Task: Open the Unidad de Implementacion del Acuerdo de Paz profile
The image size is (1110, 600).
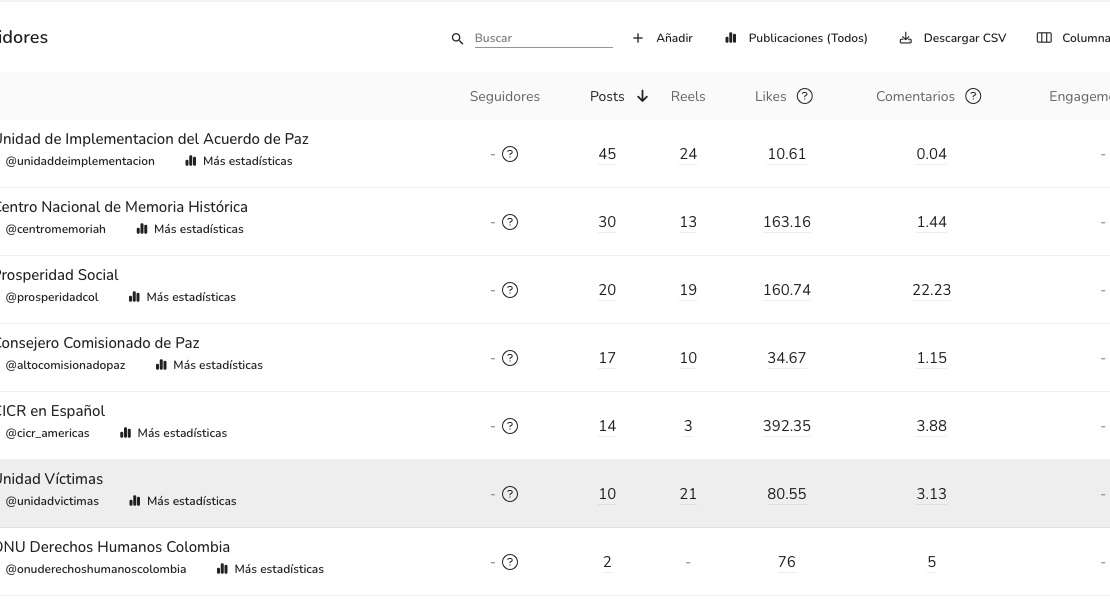Action: pos(153,139)
